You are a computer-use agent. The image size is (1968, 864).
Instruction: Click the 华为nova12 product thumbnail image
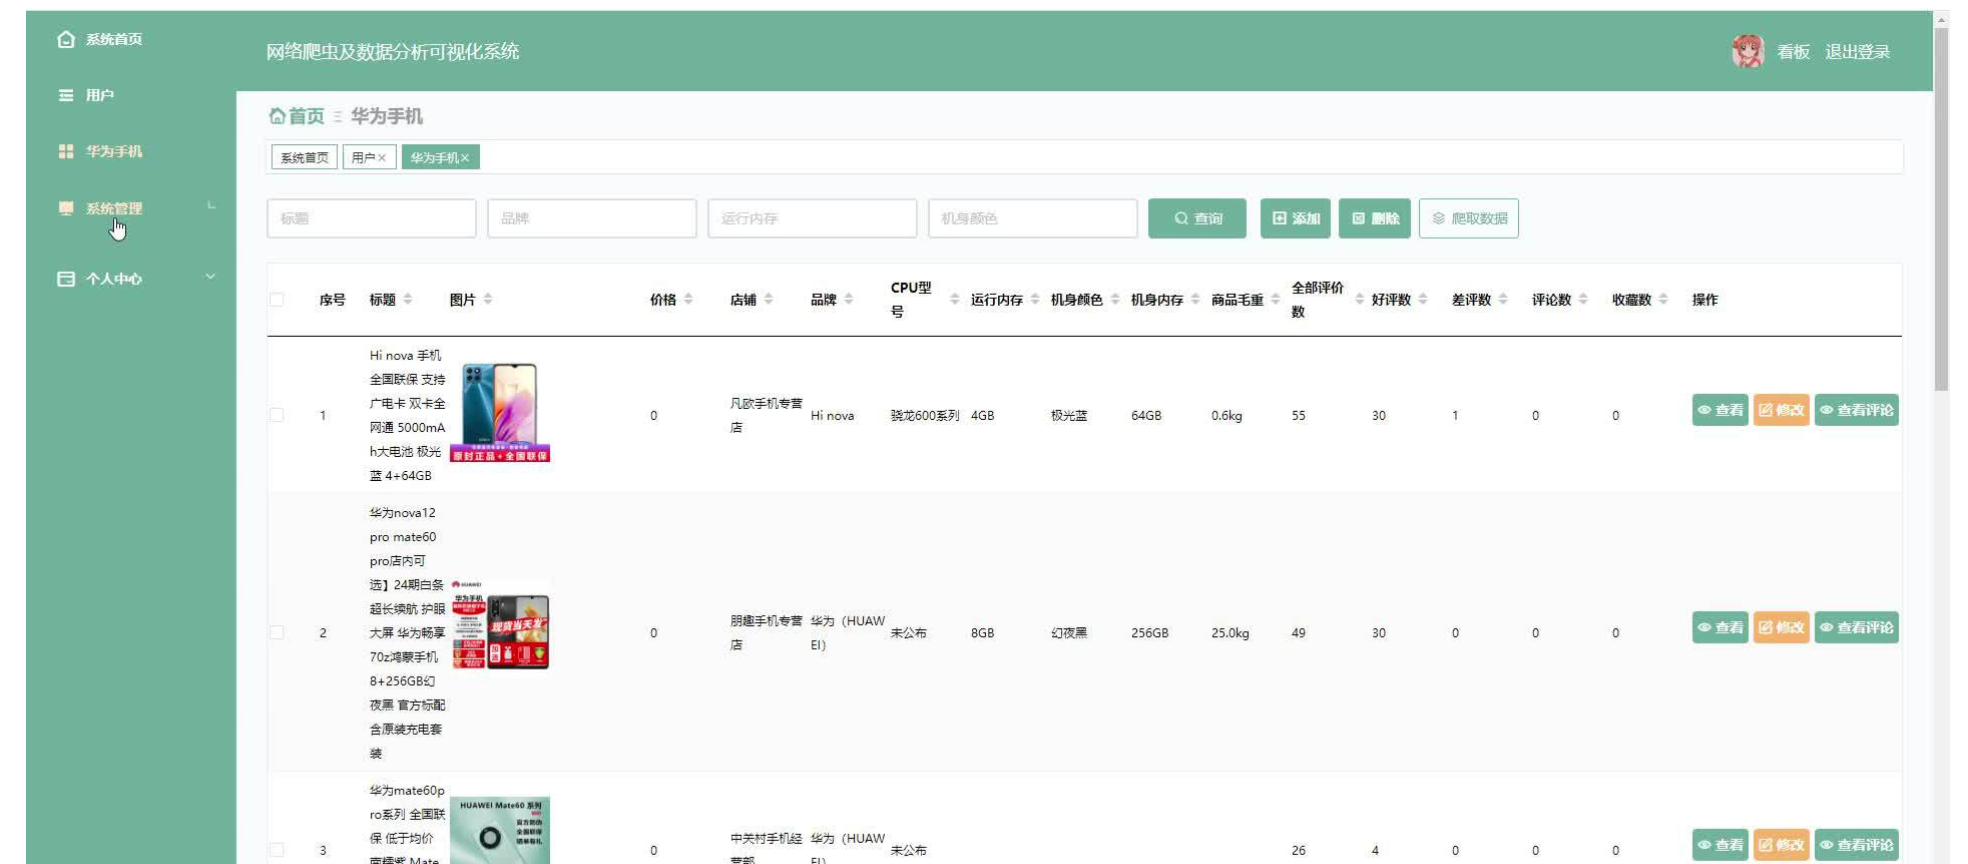click(500, 624)
